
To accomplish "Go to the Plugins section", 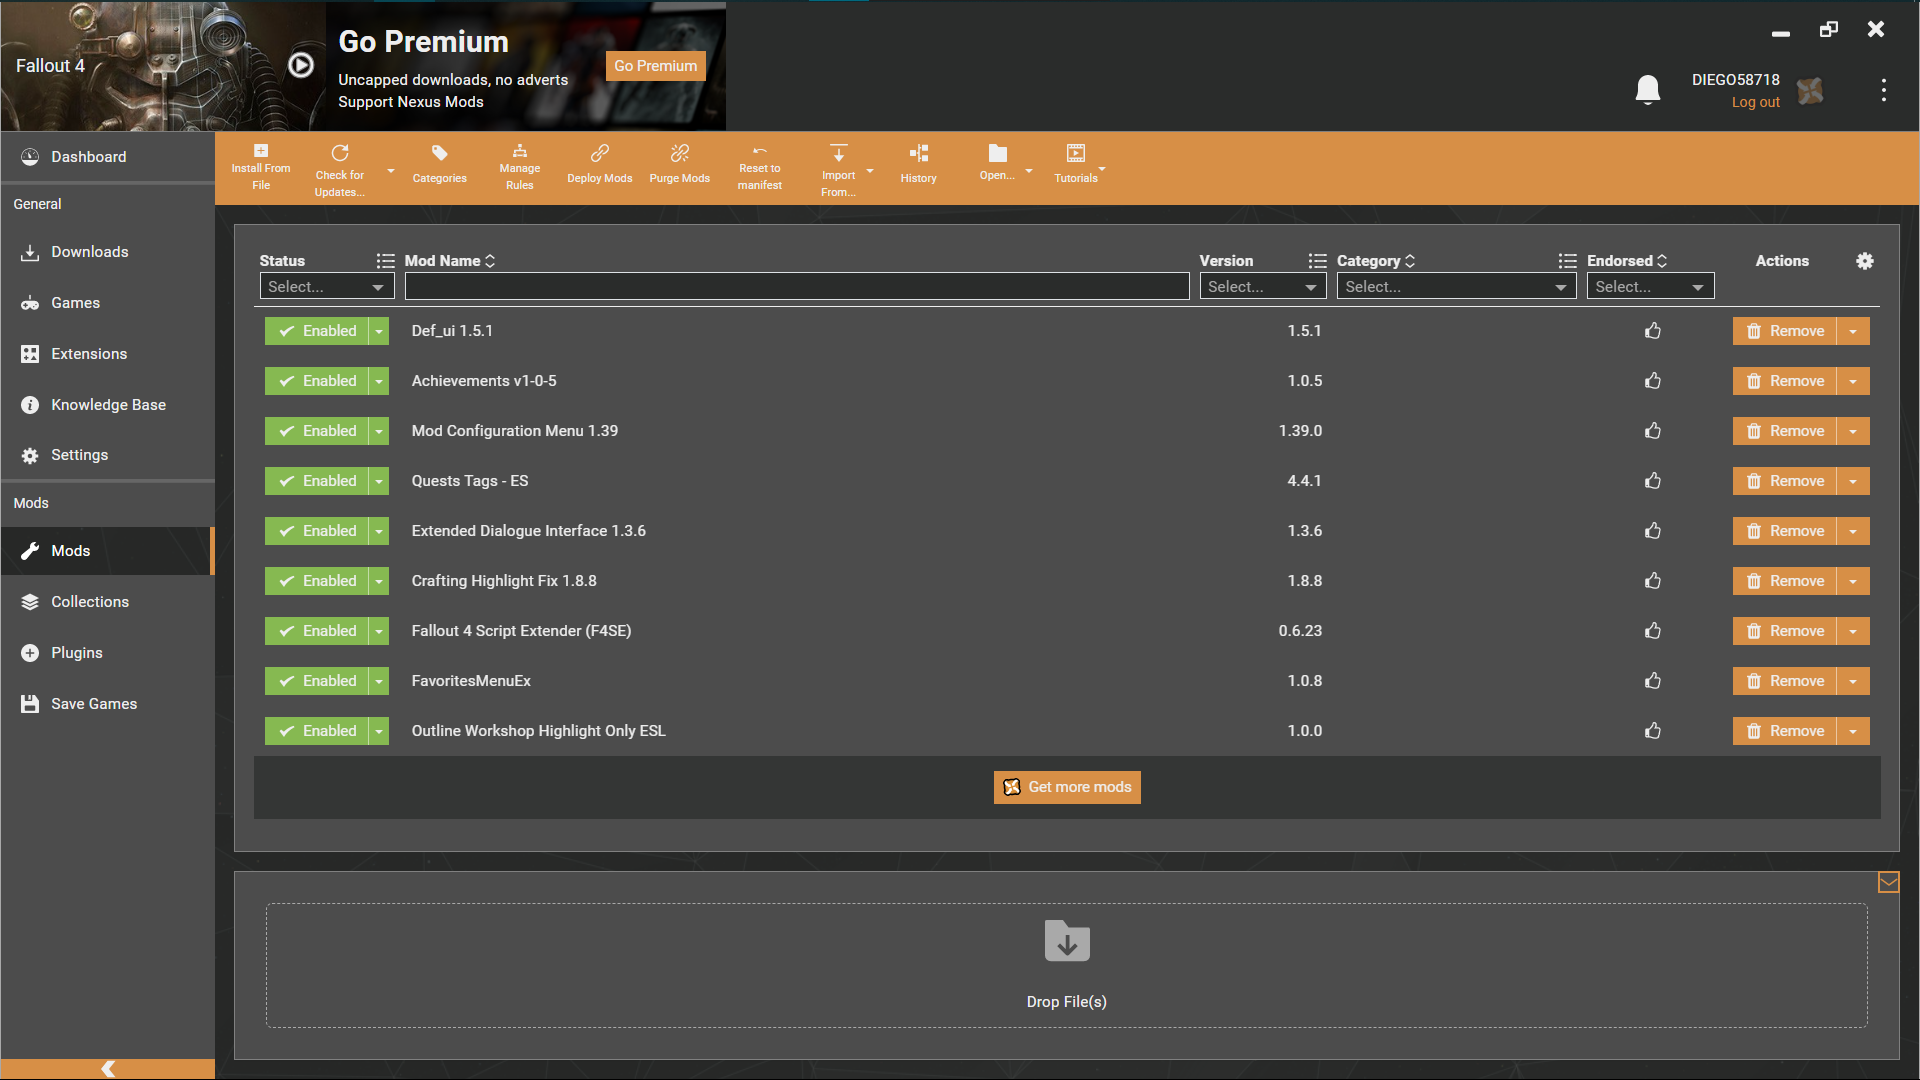I will coord(77,653).
